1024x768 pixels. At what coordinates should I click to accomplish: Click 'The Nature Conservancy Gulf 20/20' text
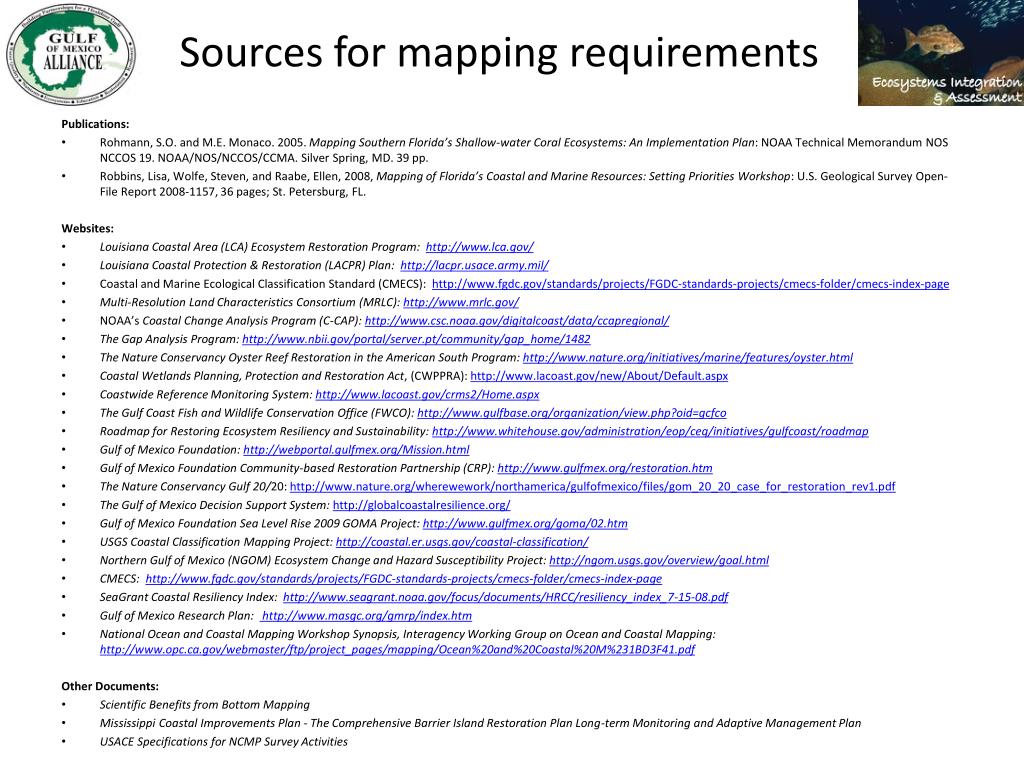click(193, 487)
